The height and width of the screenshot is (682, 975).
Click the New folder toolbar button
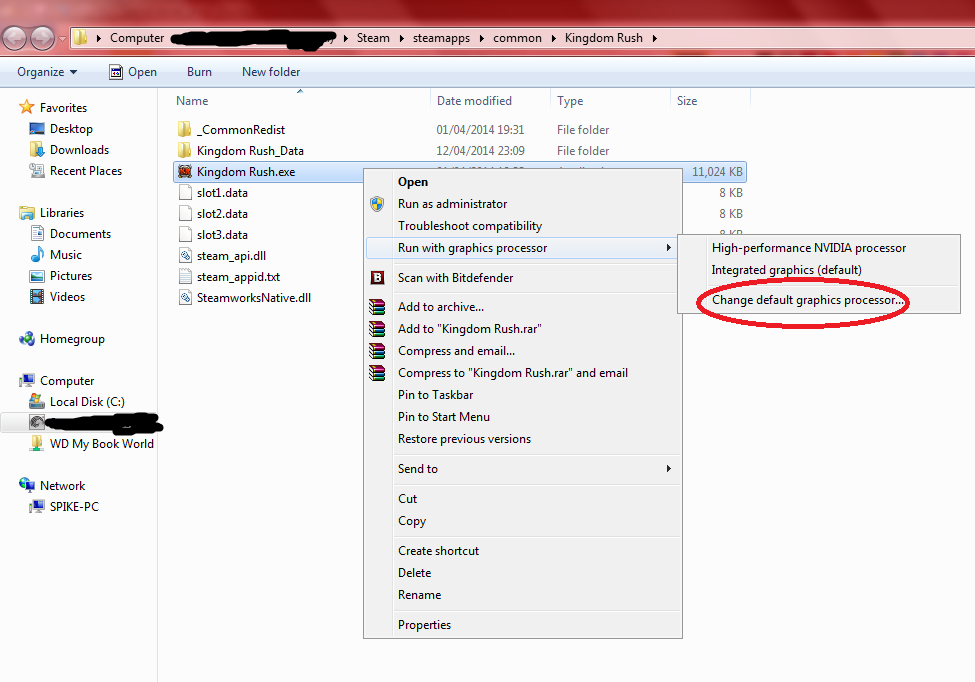click(x=271, y=72)
